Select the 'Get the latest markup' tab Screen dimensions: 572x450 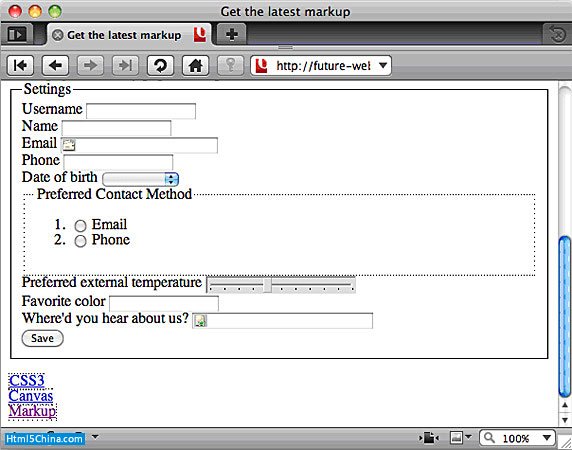[x=129, y=35]
